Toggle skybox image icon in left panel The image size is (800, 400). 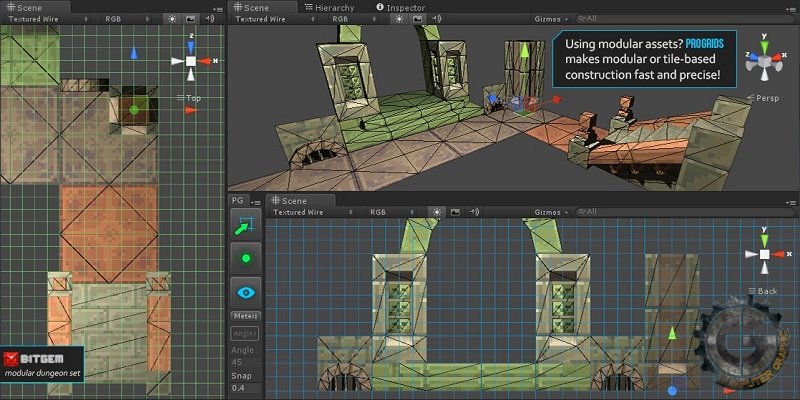(190, 19)
